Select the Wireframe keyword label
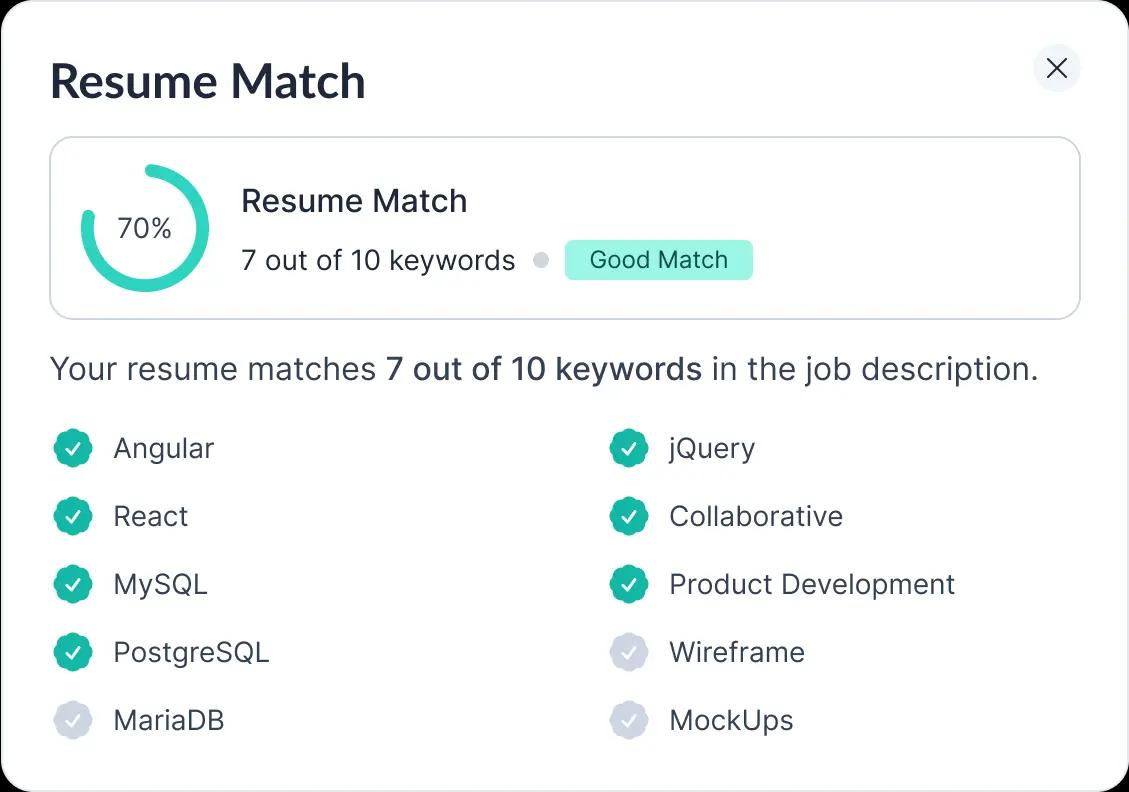 737,653
